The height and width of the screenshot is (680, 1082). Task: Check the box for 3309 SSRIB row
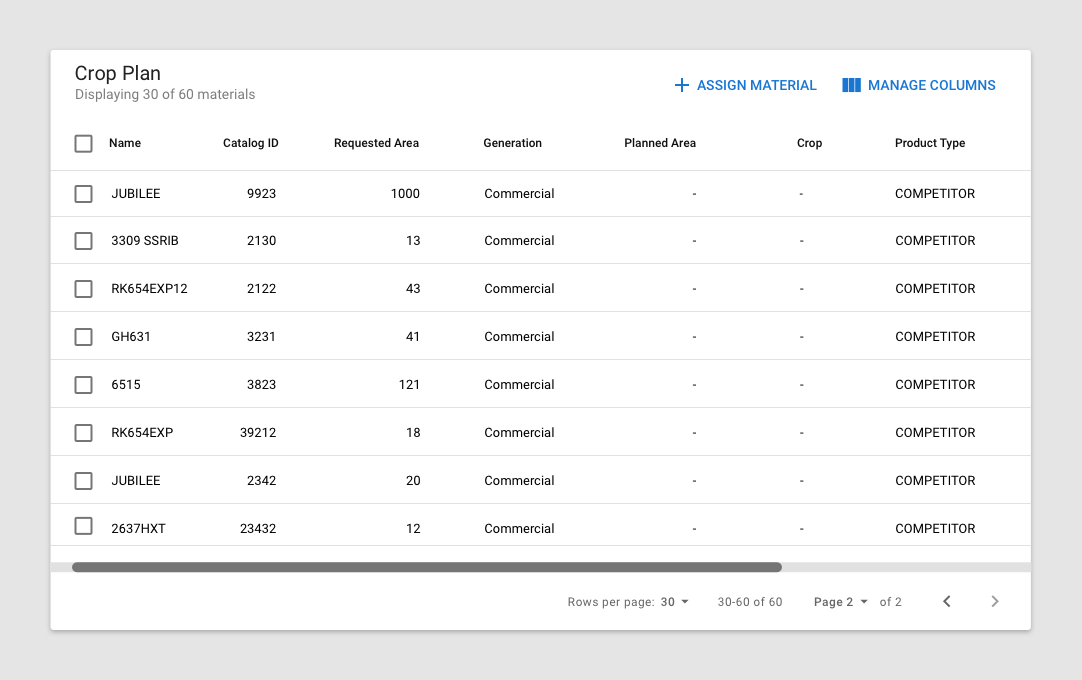coord(84,241)
